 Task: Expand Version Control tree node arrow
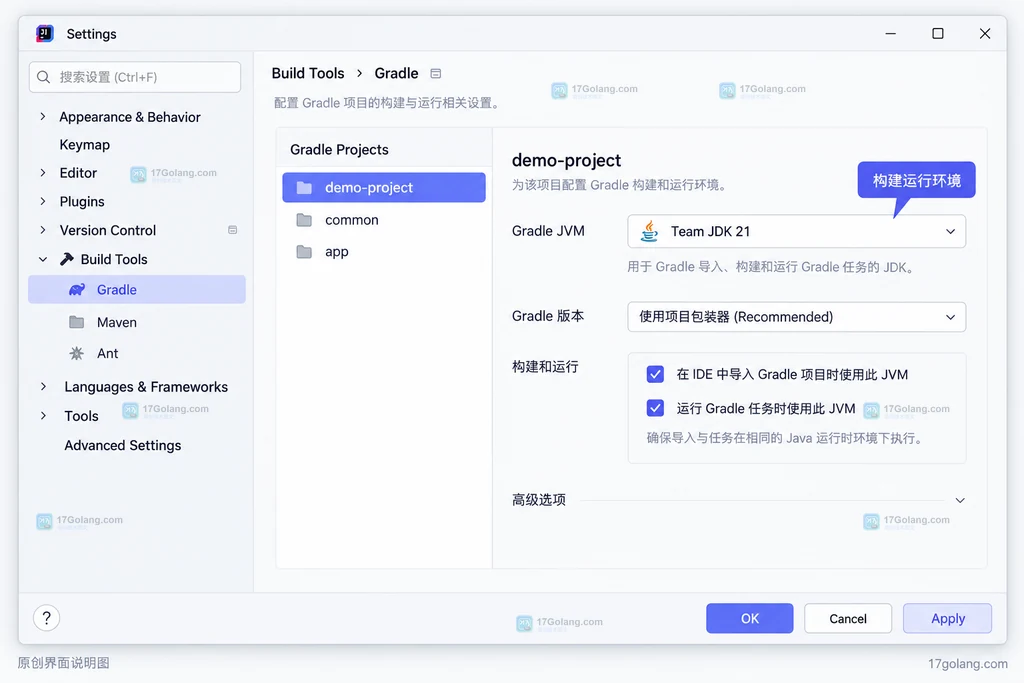42,230
